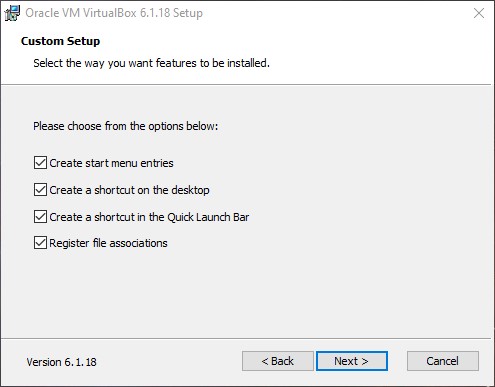Click the 'Select the way you want features' subtitle
The height and width of the screenshot is (387, 495).
151,63
